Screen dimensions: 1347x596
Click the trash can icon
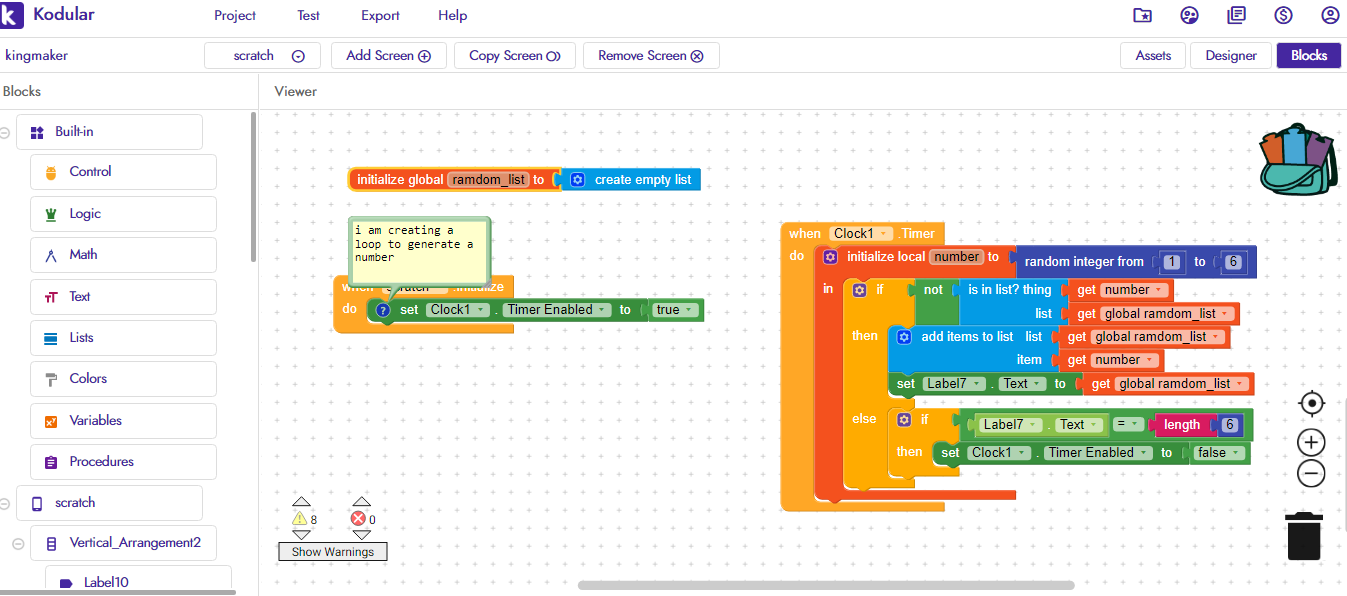click(x=1303, y=536)
